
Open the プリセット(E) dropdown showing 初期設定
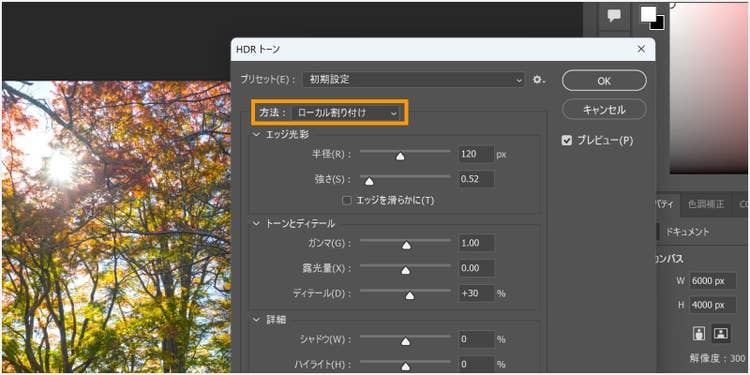pyautogui.click(x=414, y=80)
